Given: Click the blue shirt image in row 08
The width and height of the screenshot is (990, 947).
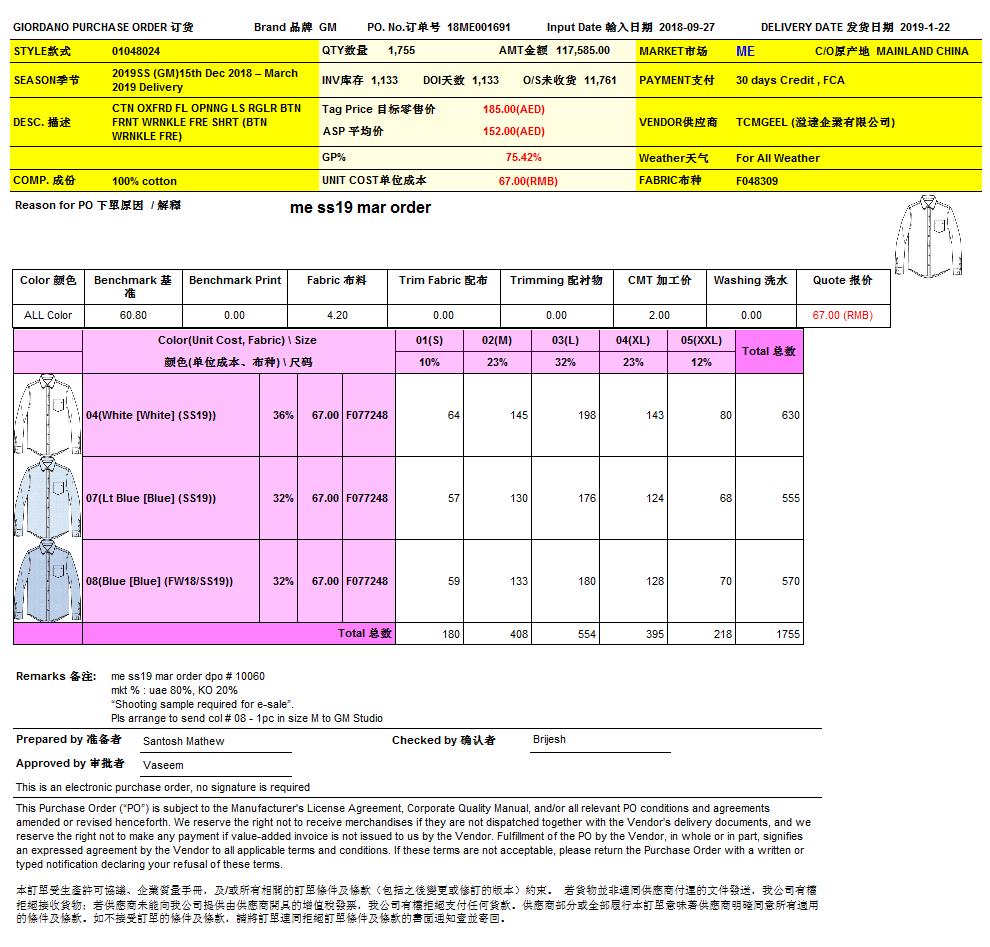Looking at the screenshot, I should (x=47, y=580).
